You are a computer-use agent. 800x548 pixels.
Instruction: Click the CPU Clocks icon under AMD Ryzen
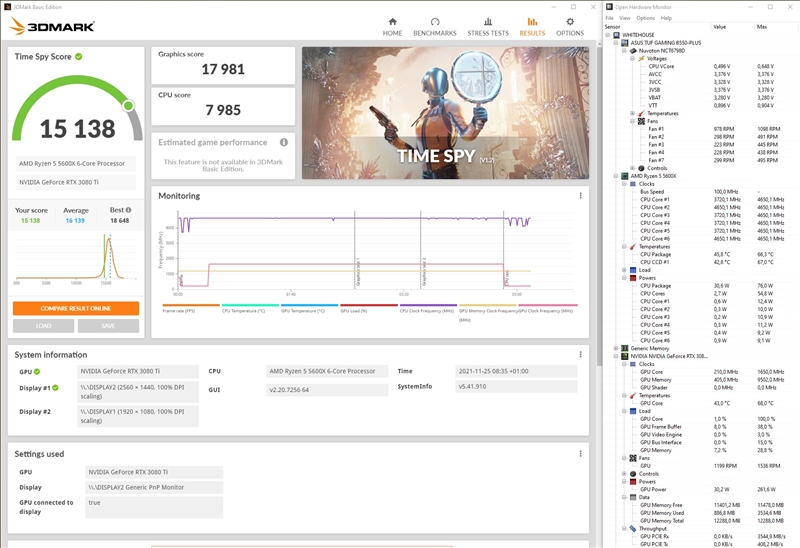point(633,184)
